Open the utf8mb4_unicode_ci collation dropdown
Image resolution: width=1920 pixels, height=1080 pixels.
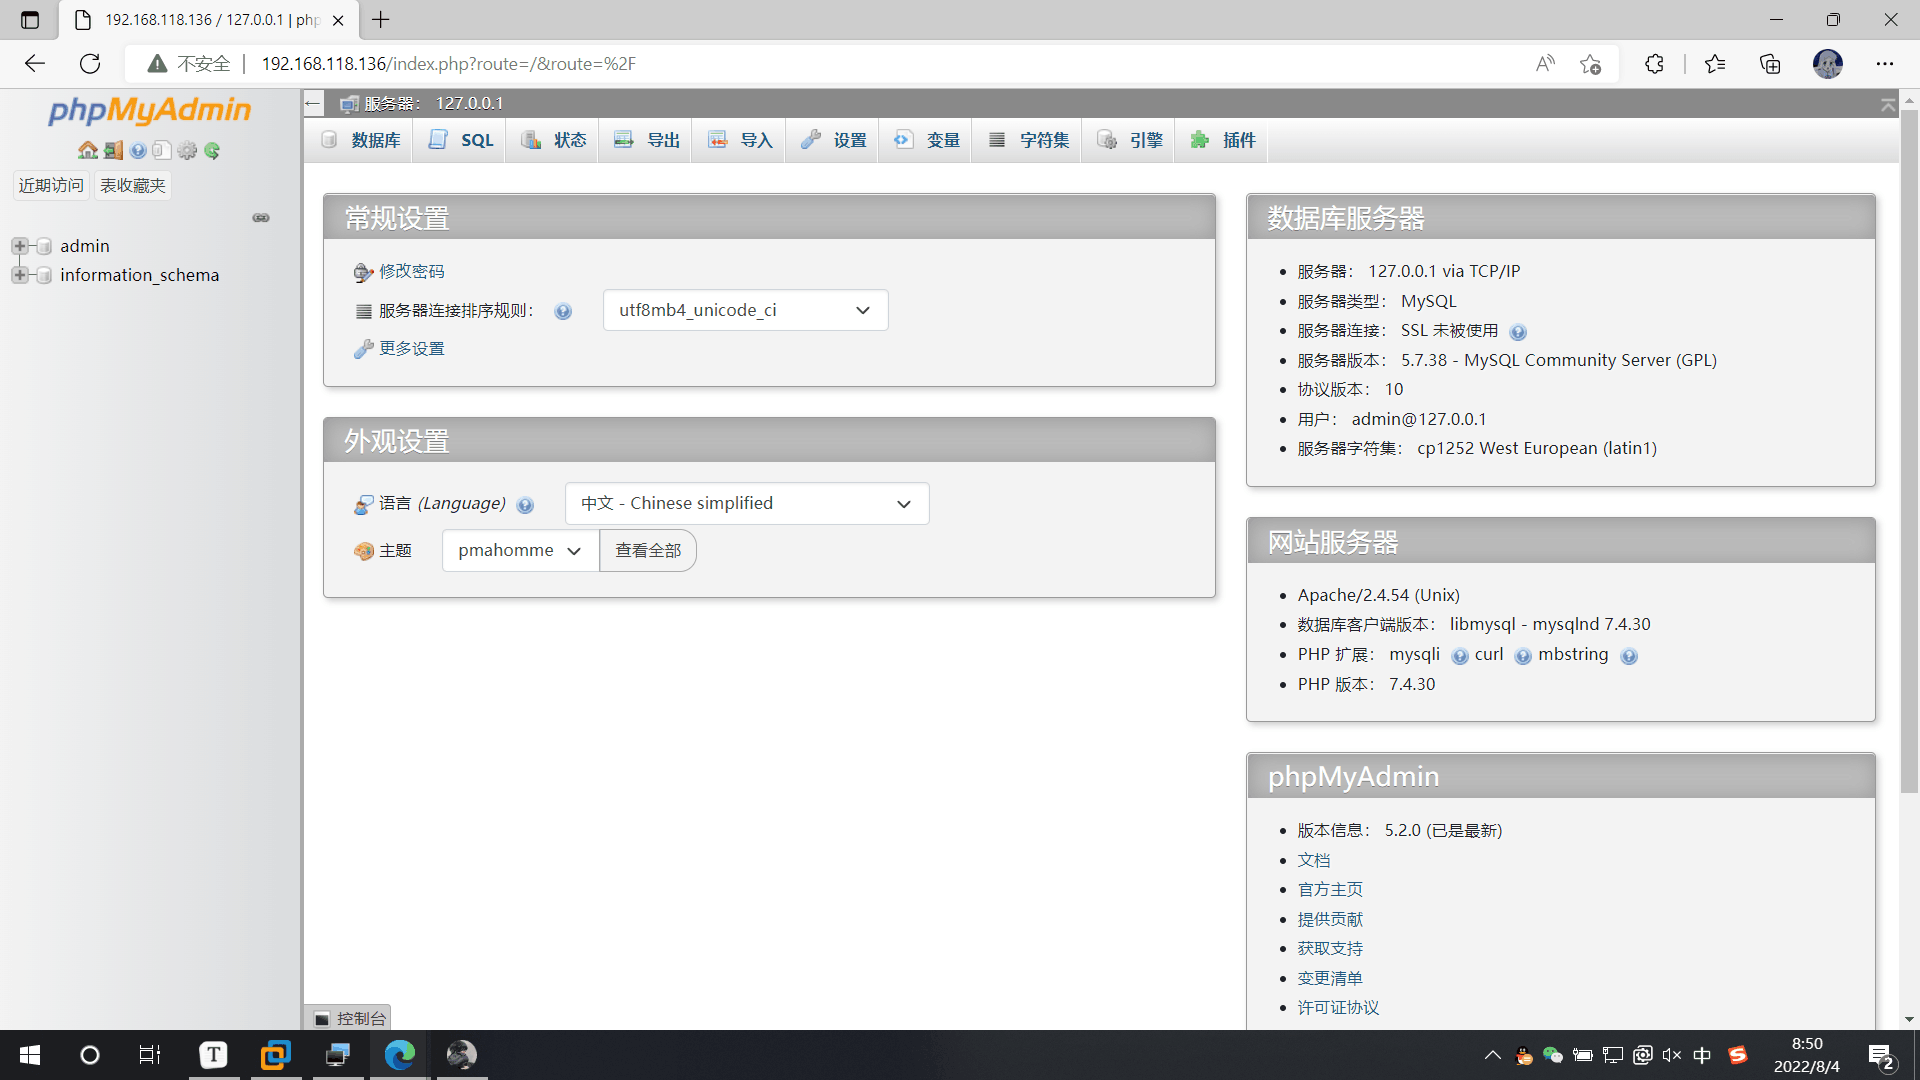click(x=745, y=310)
